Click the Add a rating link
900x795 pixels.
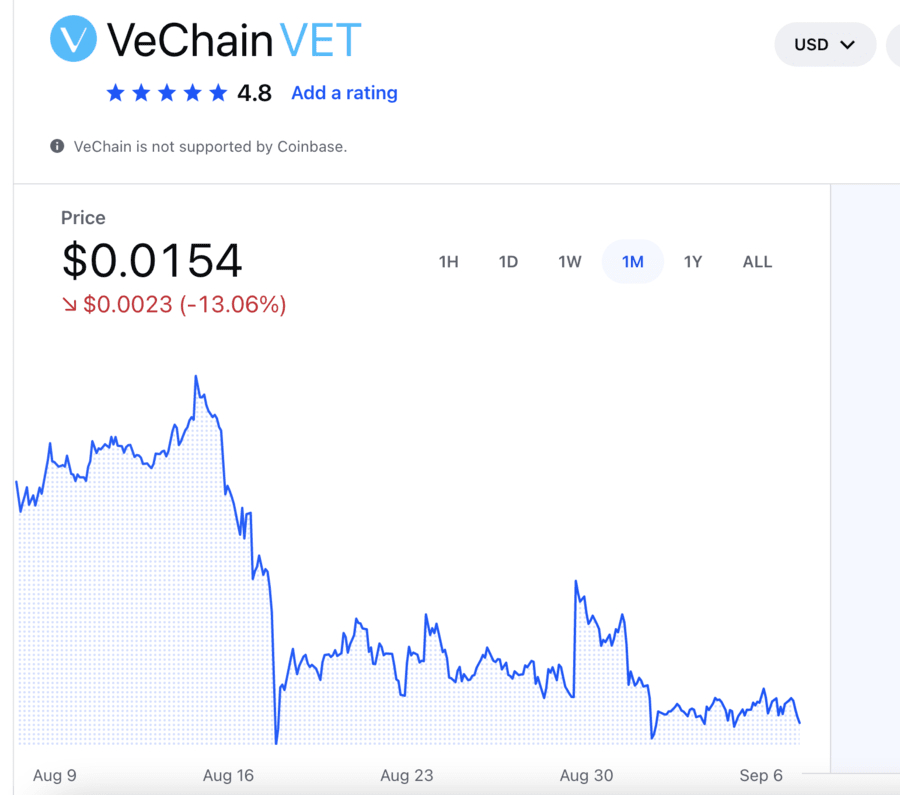344,92
